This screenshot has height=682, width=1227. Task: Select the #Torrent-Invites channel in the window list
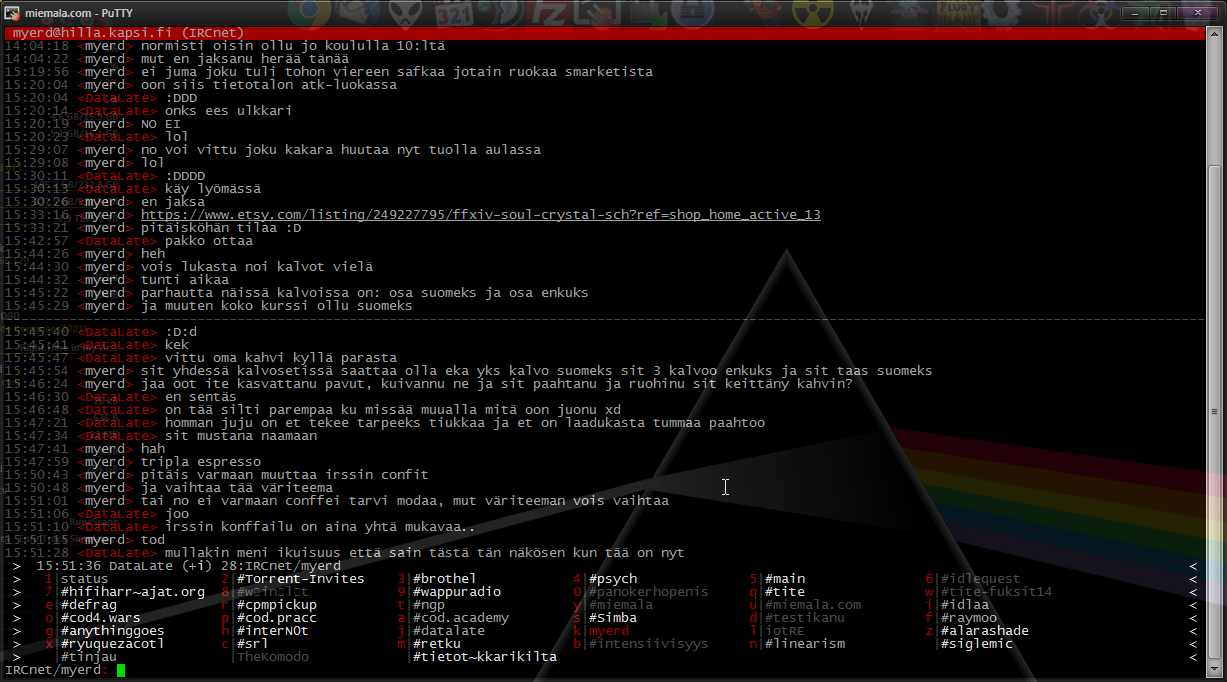click(x=300, y=579)
